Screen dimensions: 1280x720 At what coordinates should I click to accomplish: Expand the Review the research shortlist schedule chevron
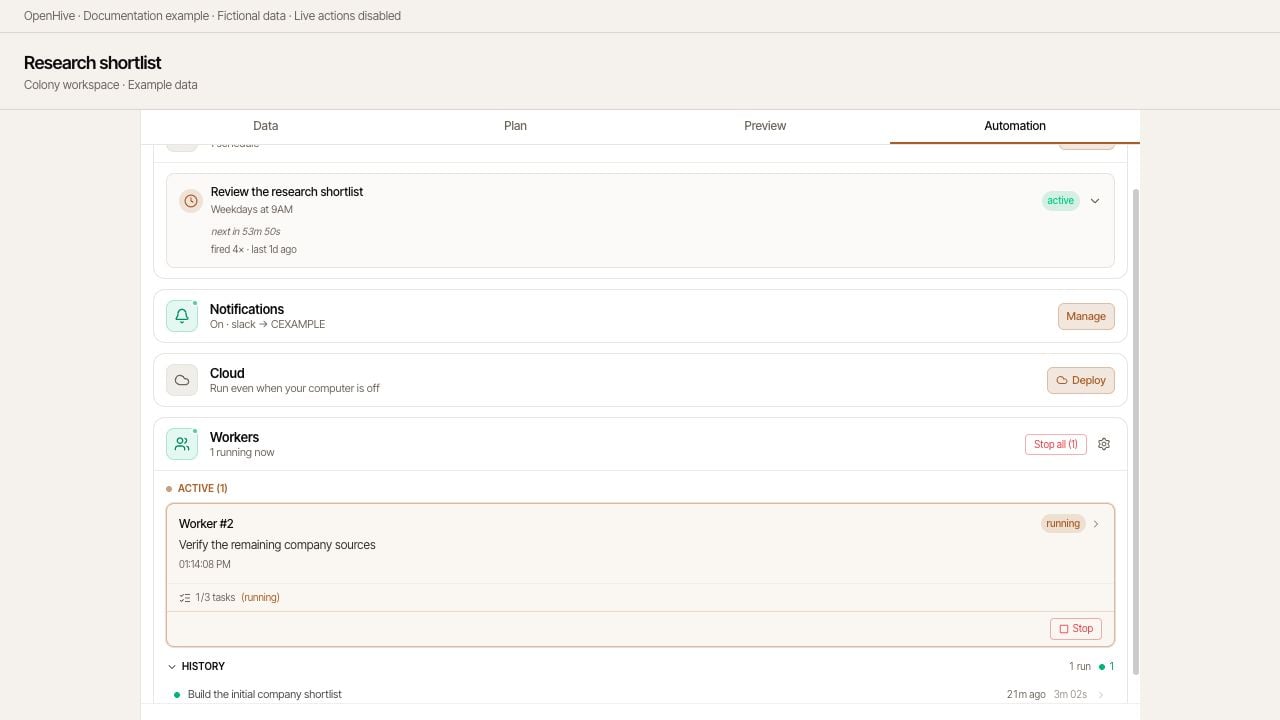click(x=1095, y=201)
